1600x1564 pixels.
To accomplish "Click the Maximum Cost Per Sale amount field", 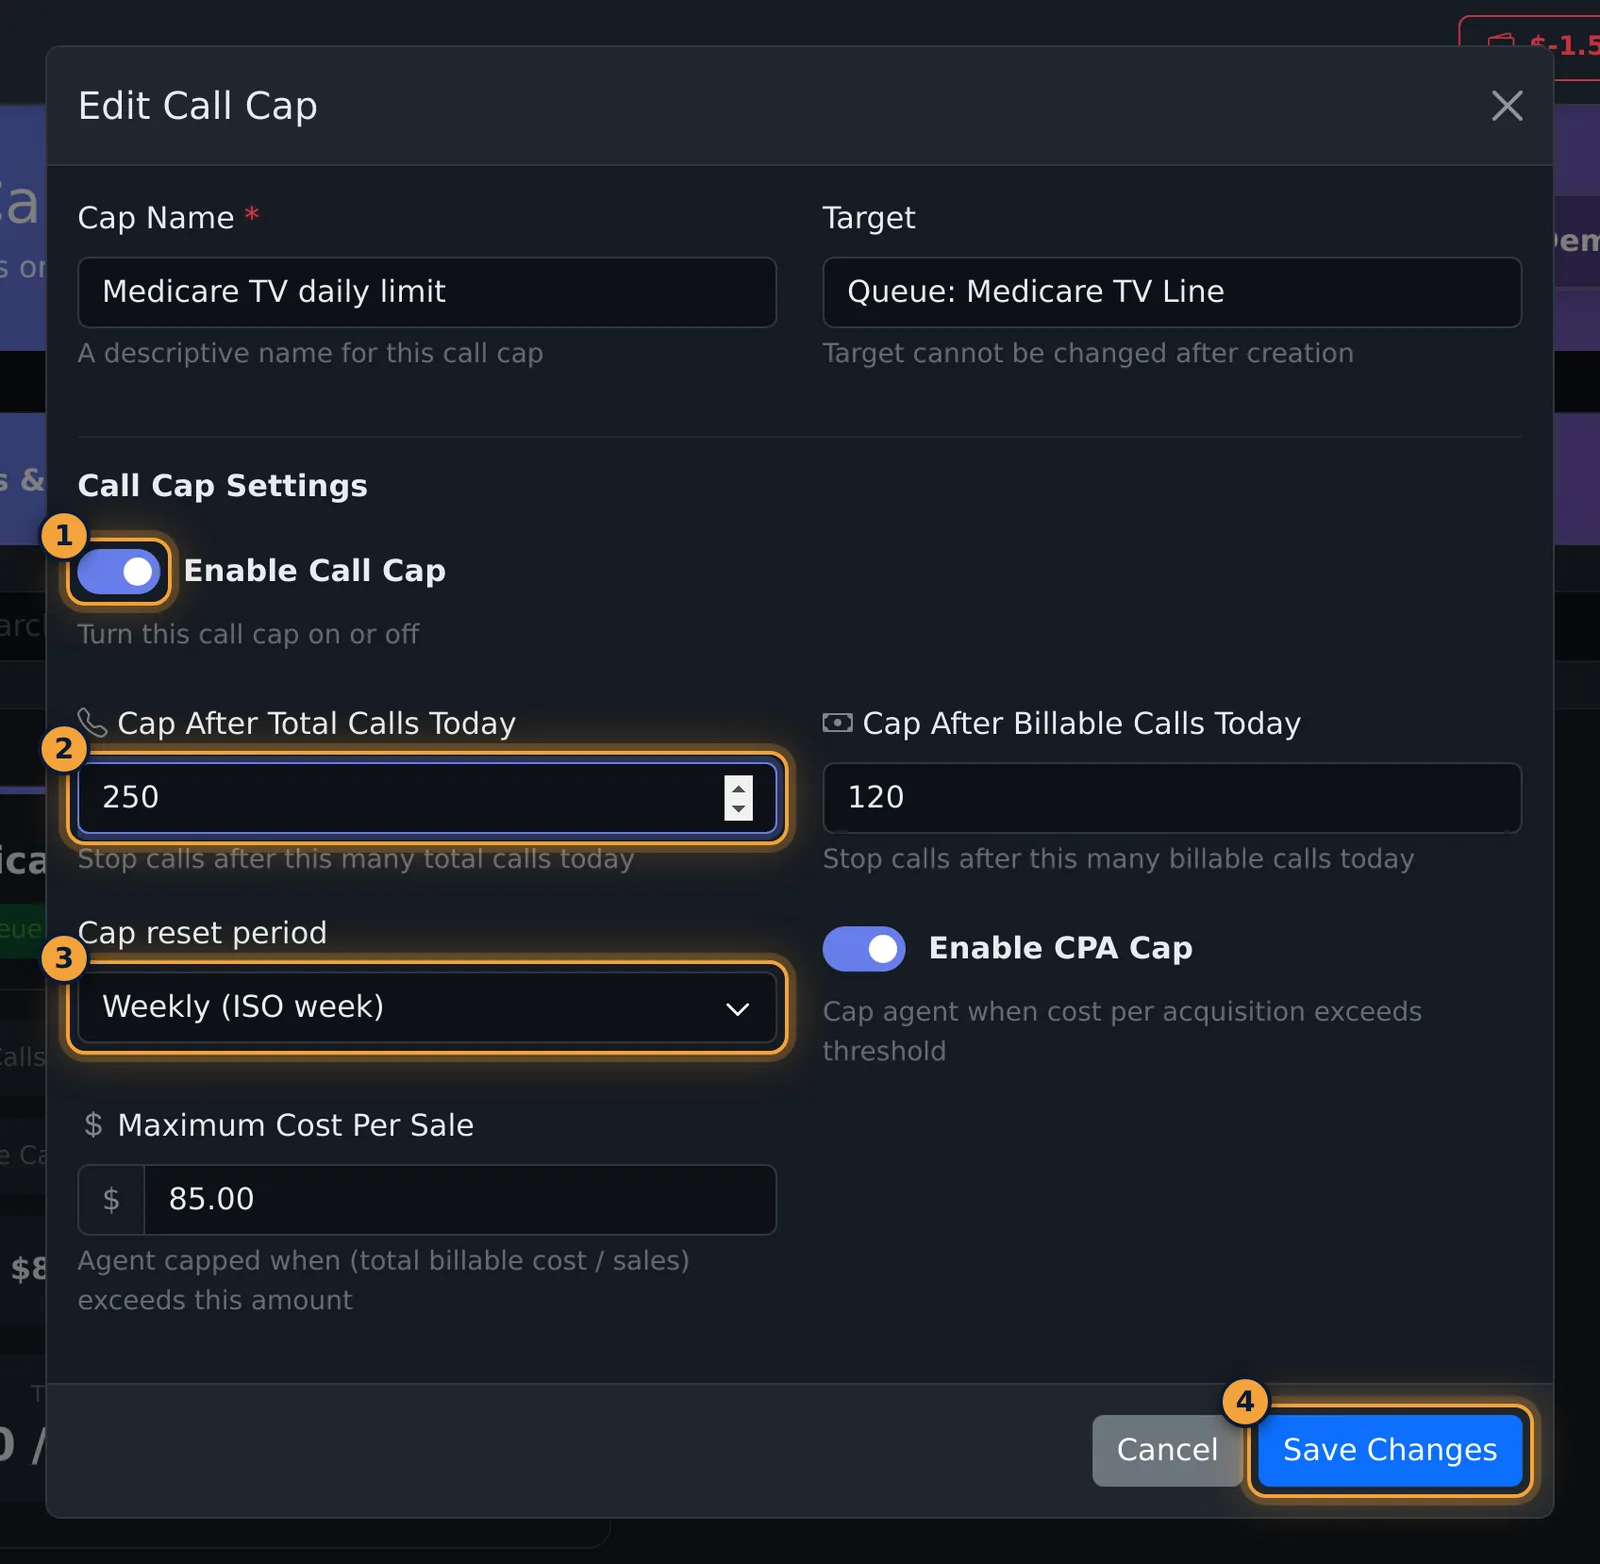I will point(460,1199).
